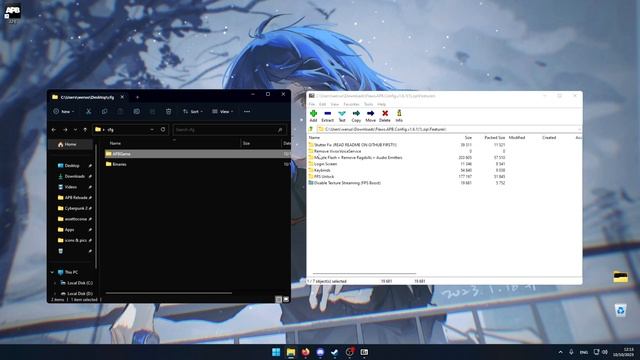640x360 pixels.
Task: Open recent locations dropdown in Explorer navigation
Action: coord(75,130)
